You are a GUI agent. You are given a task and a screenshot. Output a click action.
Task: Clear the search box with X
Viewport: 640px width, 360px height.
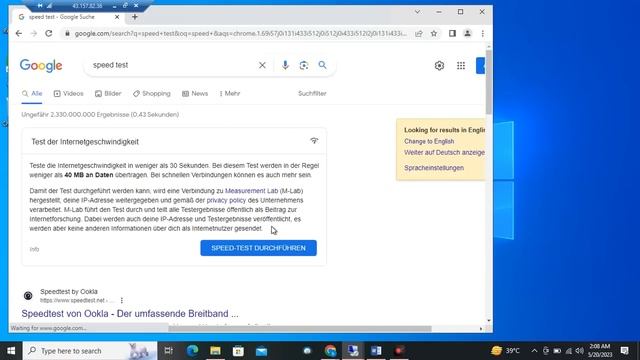(x=262, y=65)
